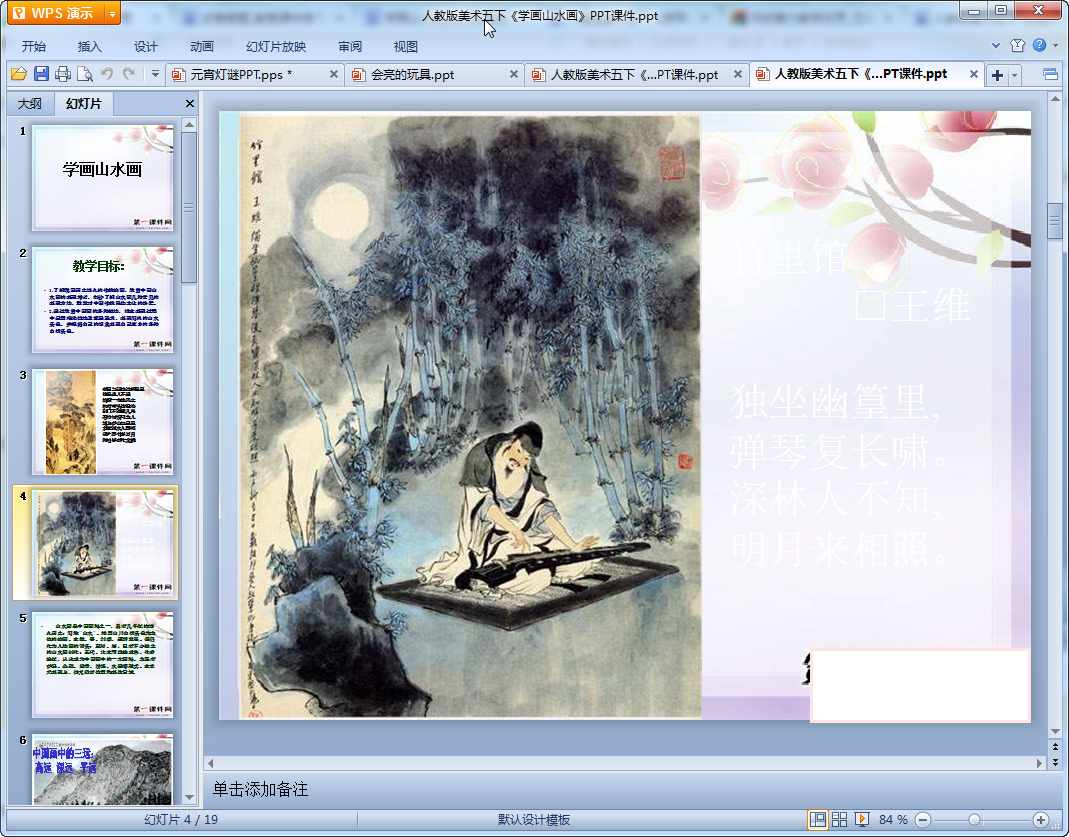Close the slide thumbnail pane
Image resolution: width=1069 pixels, height=837 pixels.
[190, 104]
